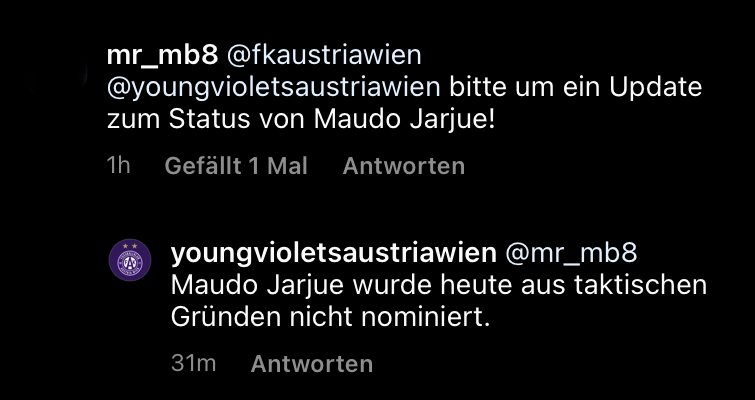
Task: View likes via 'Gefällt 1 Mal'
Action: point(236,166)
